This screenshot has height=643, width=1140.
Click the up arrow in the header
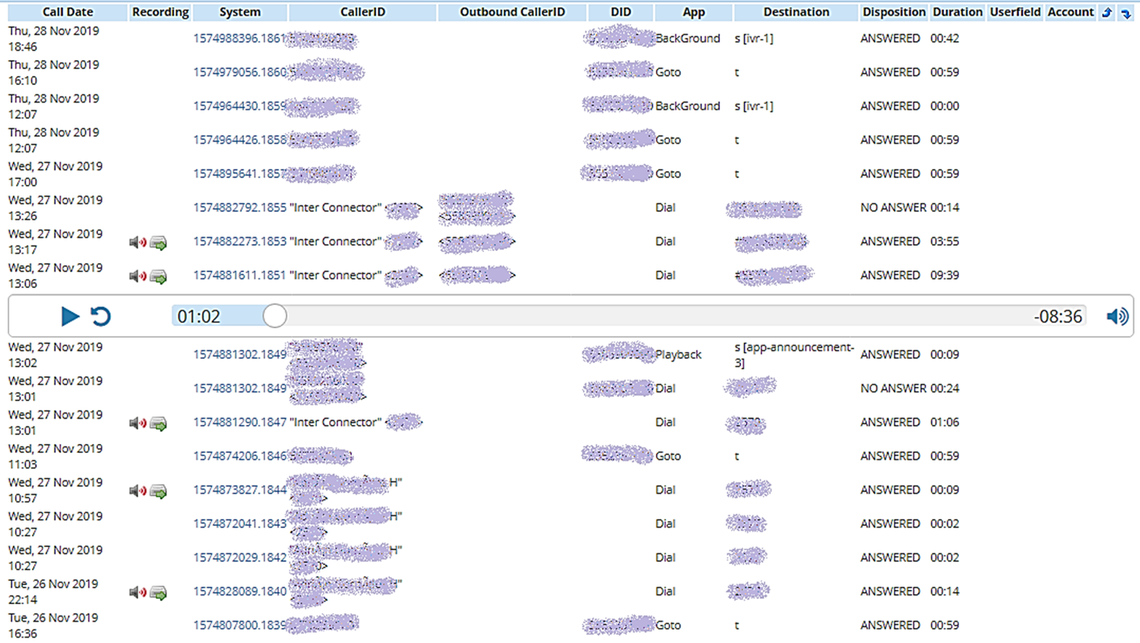pyautogui.click(x=1107, y=13)
